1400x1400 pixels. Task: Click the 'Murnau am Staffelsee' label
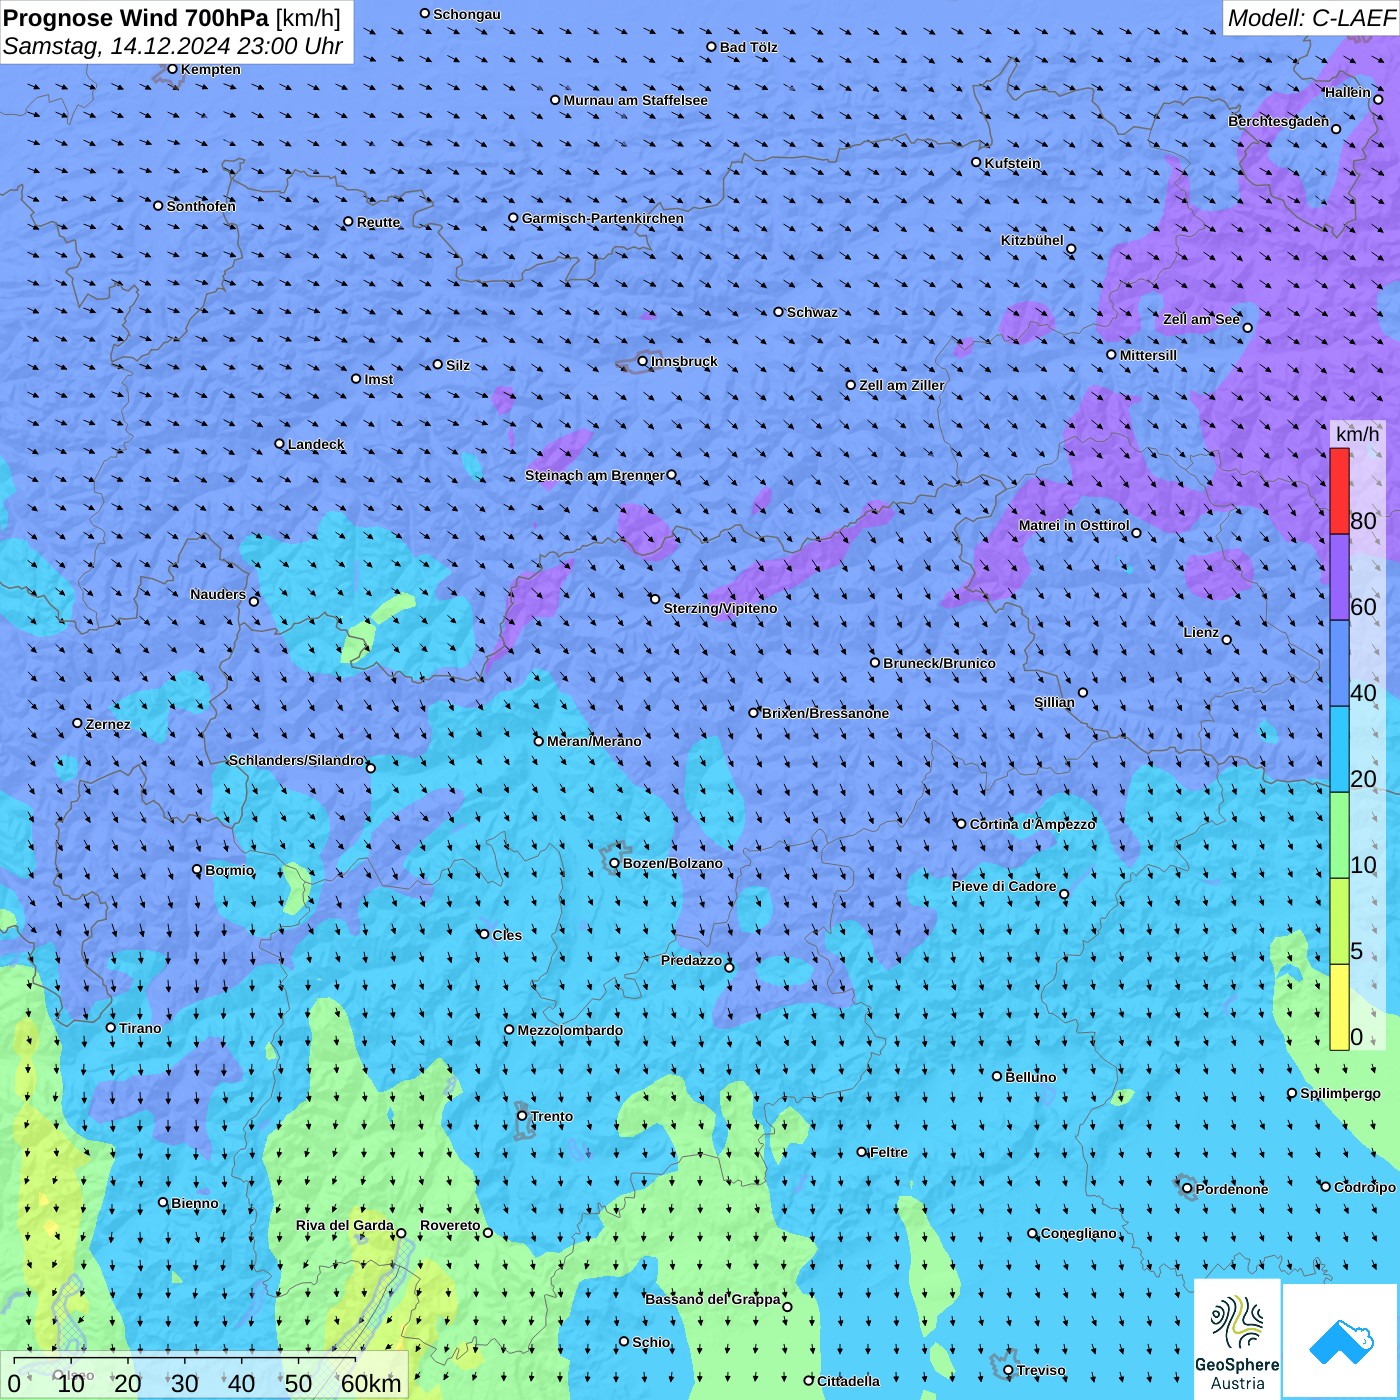click(635, 100)
